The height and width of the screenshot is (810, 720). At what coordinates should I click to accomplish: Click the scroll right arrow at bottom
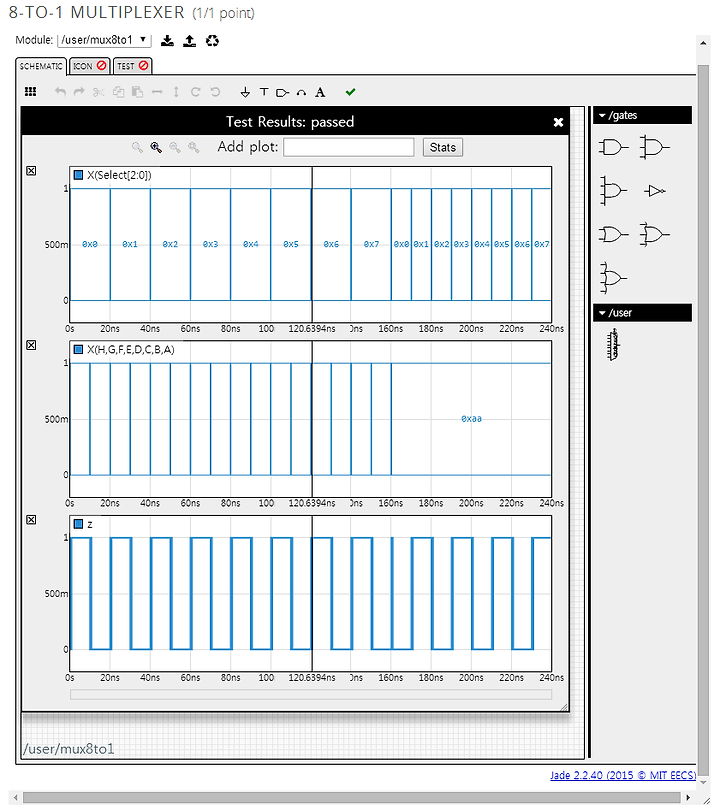pyautogui.click(x=688, y=798)
